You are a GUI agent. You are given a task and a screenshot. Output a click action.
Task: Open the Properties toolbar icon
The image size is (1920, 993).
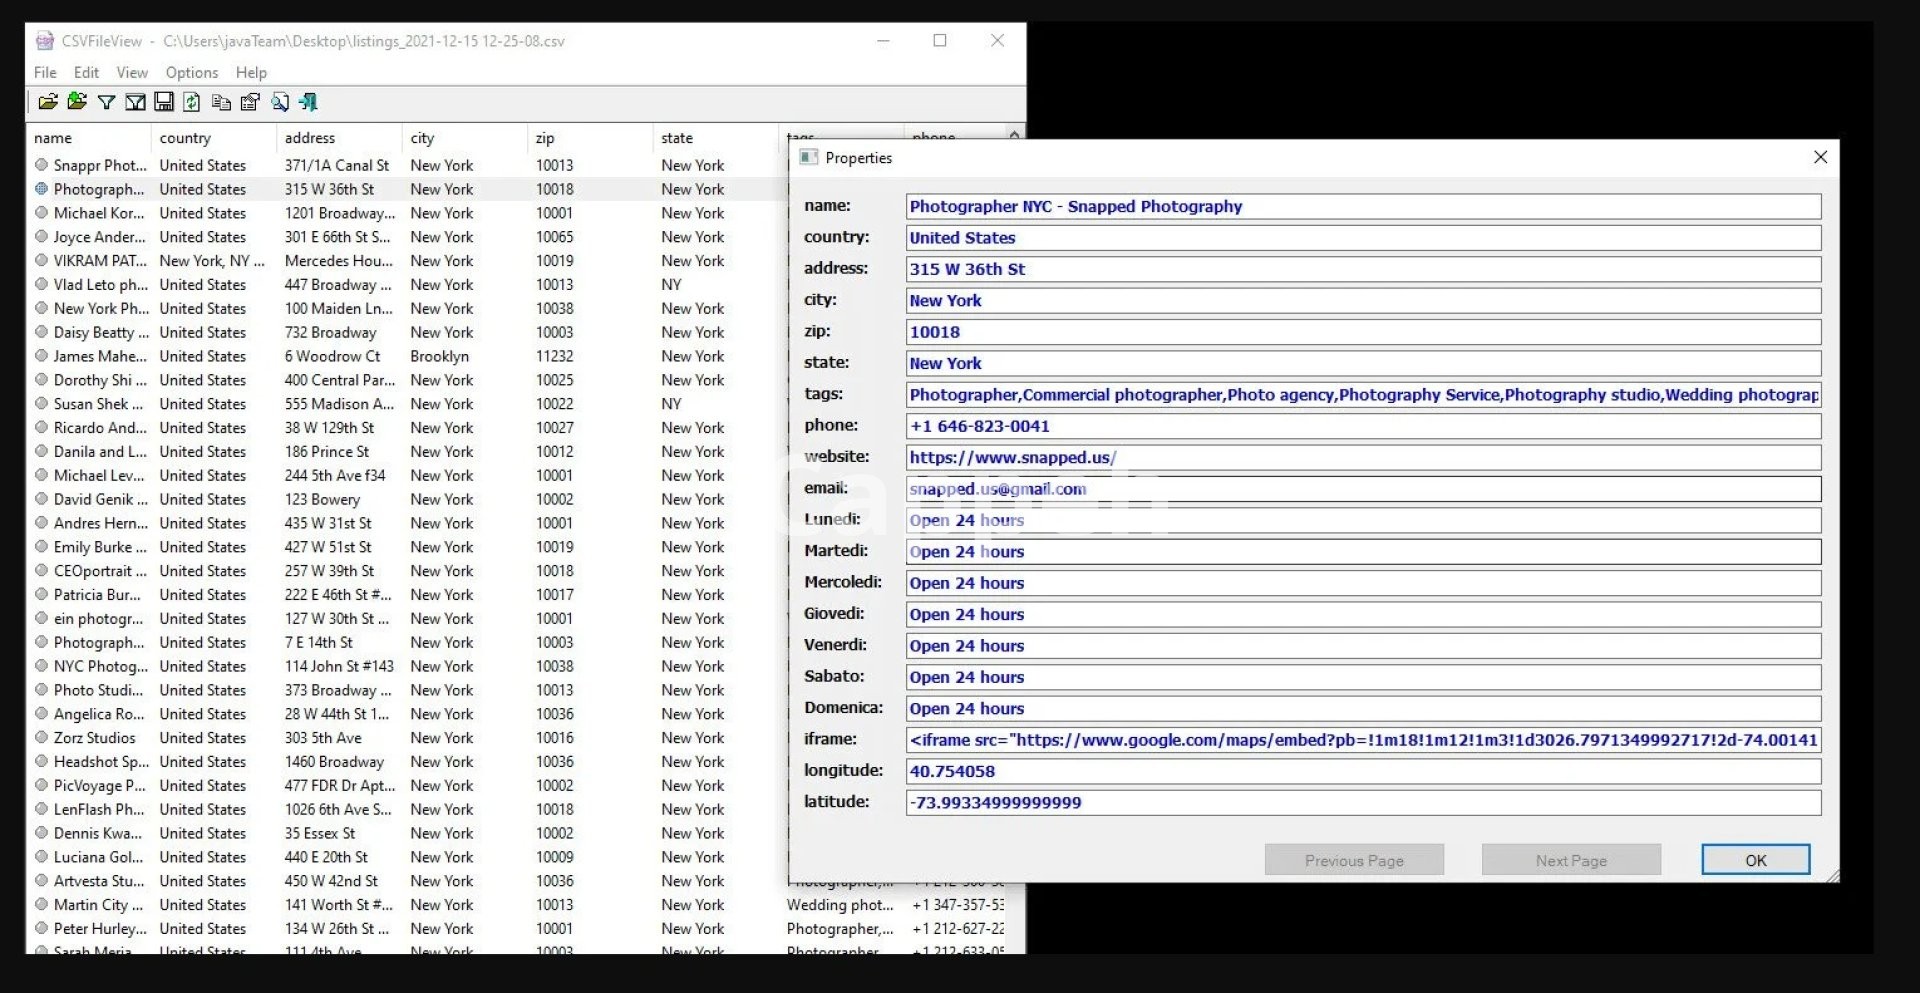coord(251,102)
